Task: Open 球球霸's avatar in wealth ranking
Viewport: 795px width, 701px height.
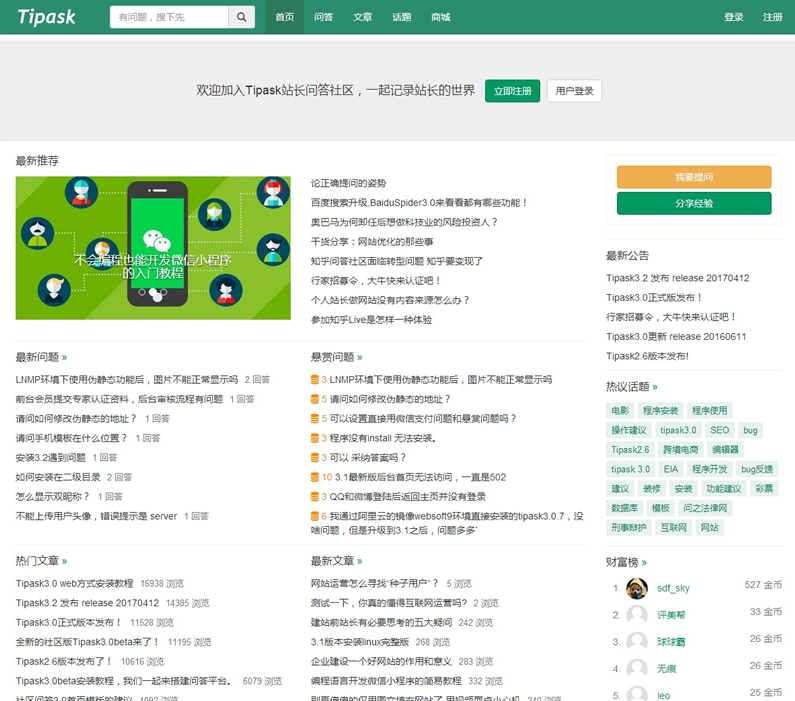Action: 637,642
